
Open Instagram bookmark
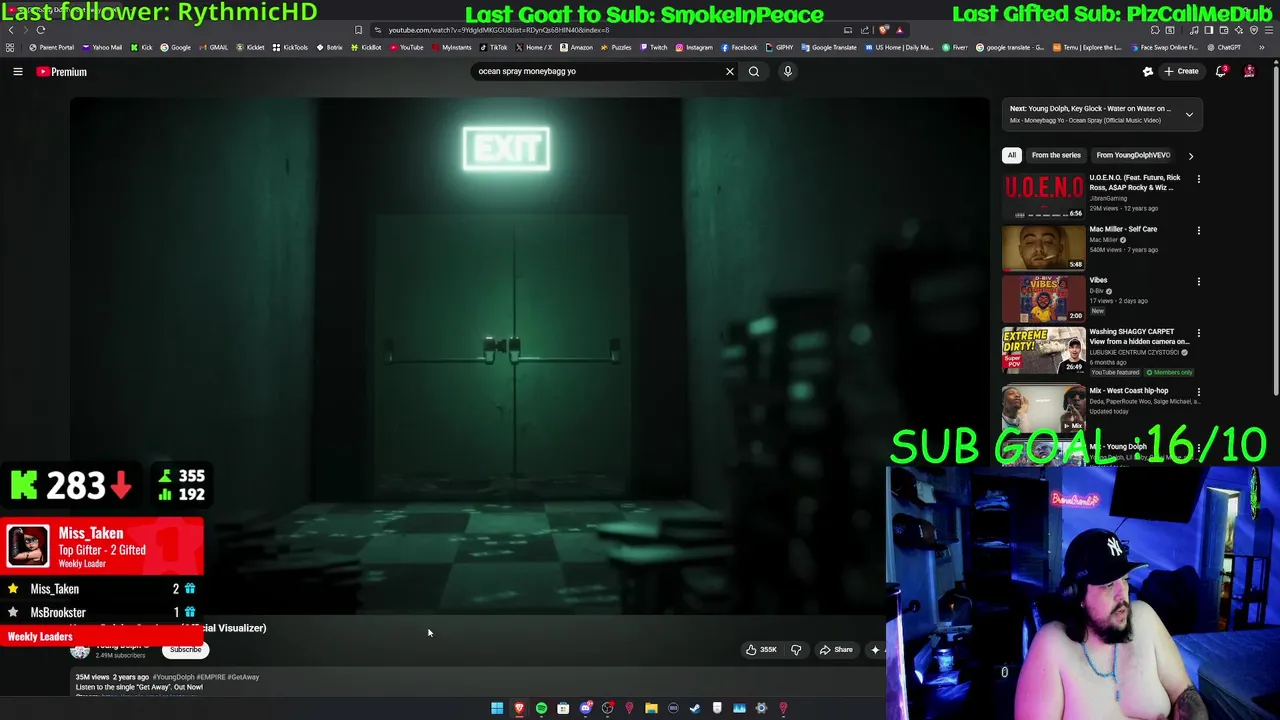coord(694,47)
